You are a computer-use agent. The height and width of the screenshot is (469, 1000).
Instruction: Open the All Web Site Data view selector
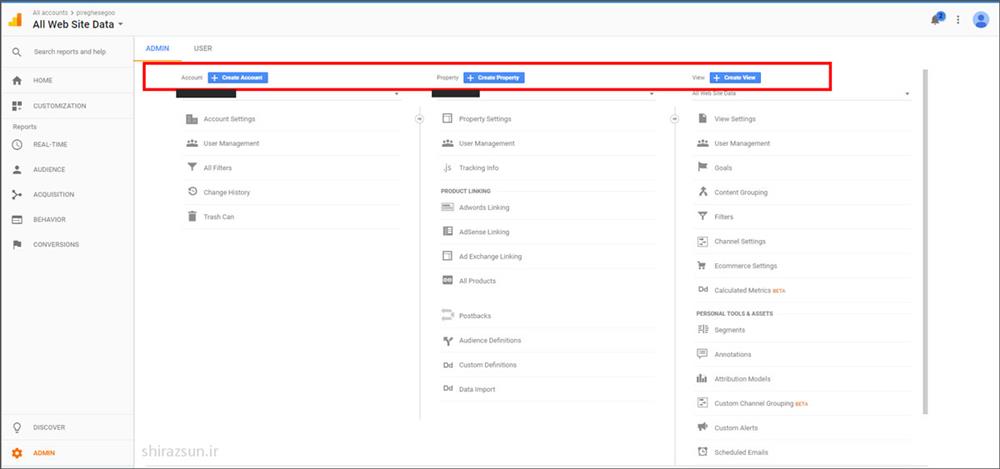coord(78,24)
